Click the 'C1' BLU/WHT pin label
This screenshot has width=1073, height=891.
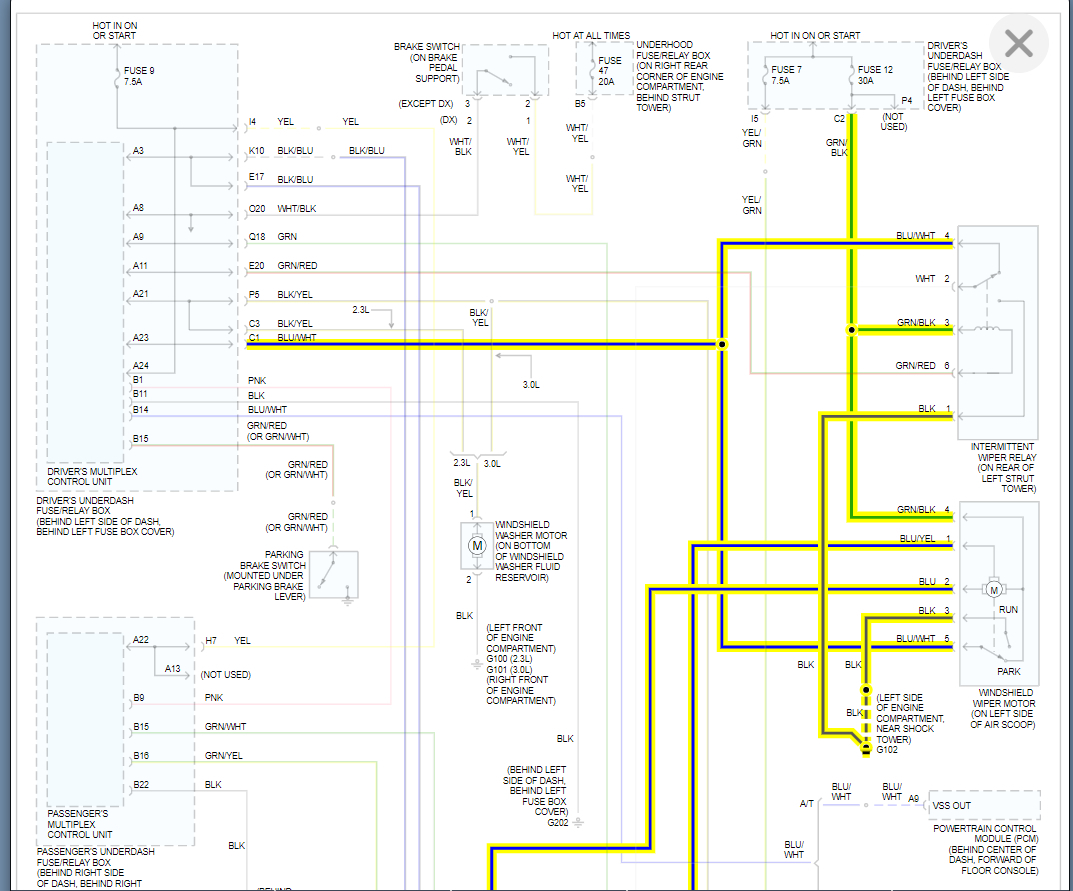254,337
